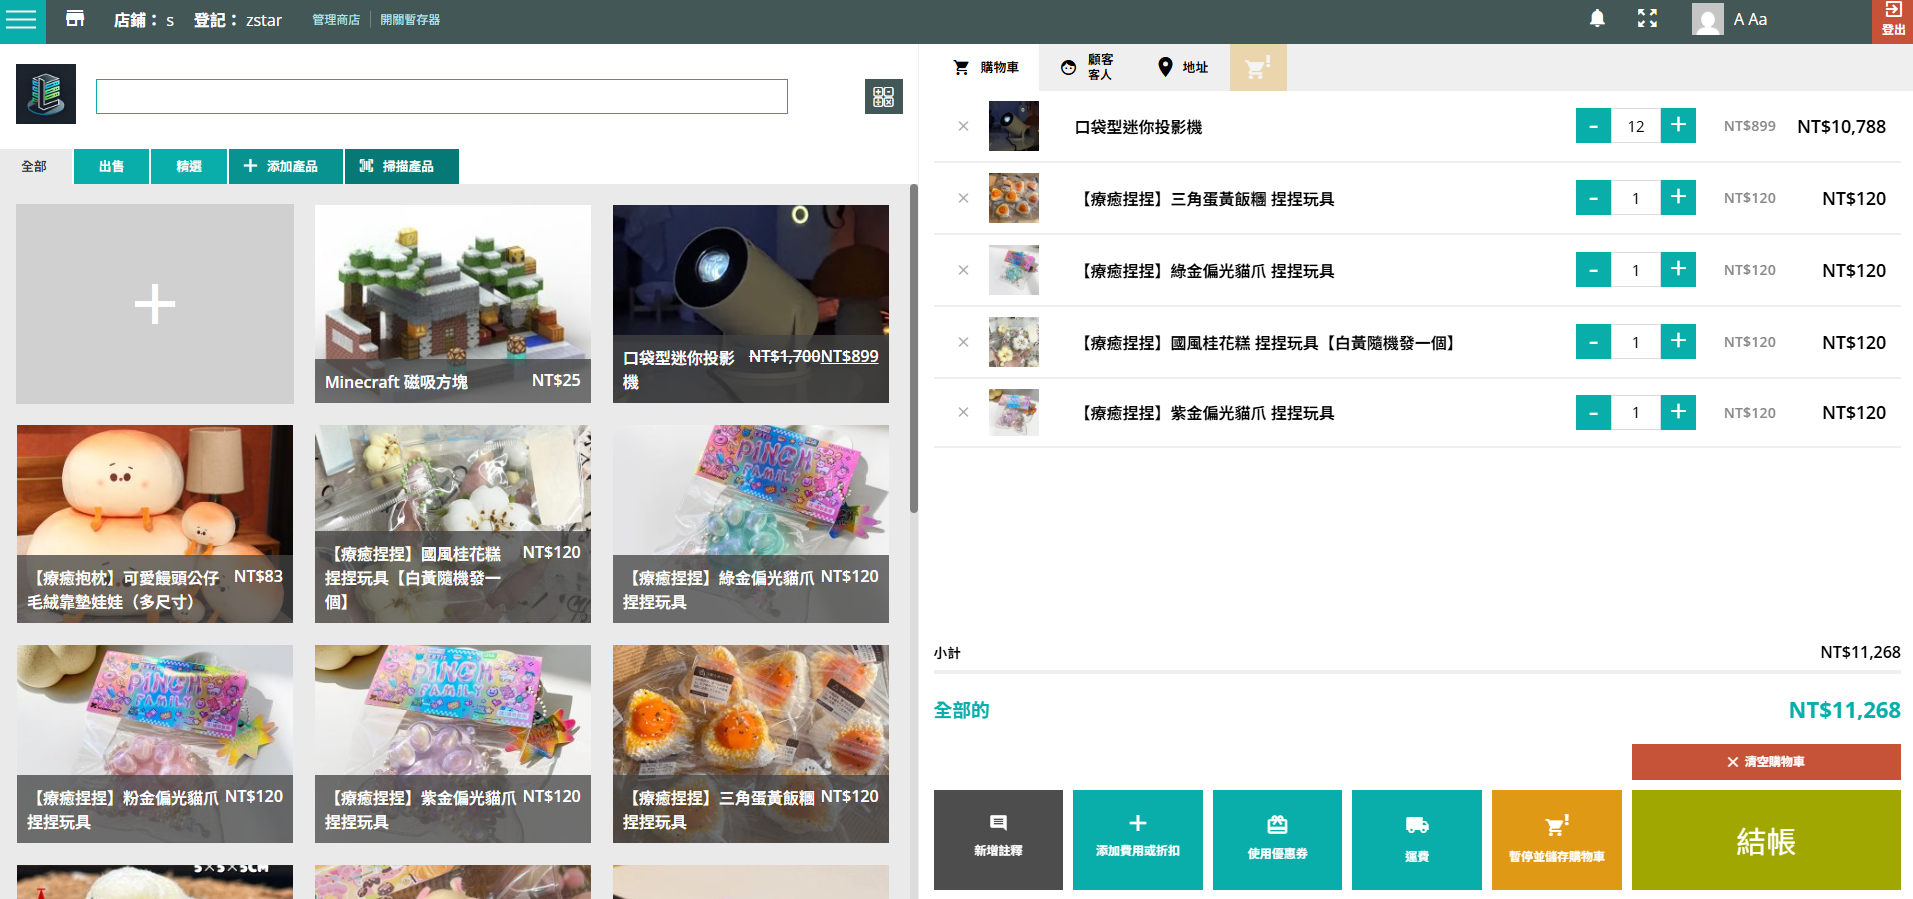Select 綠金偏光貓爪 product tile
1913x899 pixels.
tap(751, 524)
